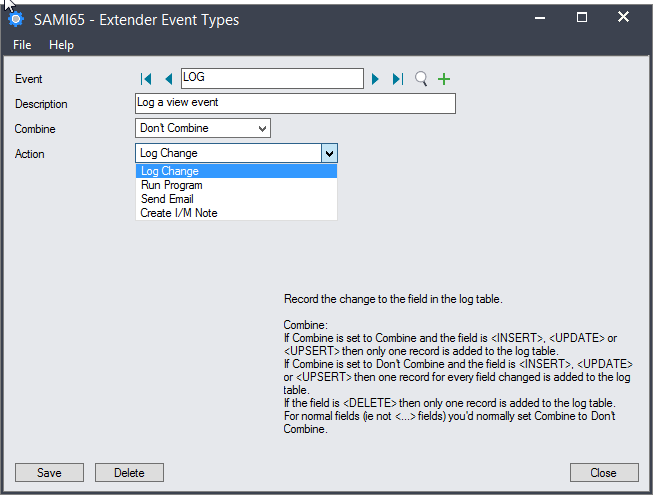Pick Create I/M Note action
655x496 pixels.
tap(178, 213)
